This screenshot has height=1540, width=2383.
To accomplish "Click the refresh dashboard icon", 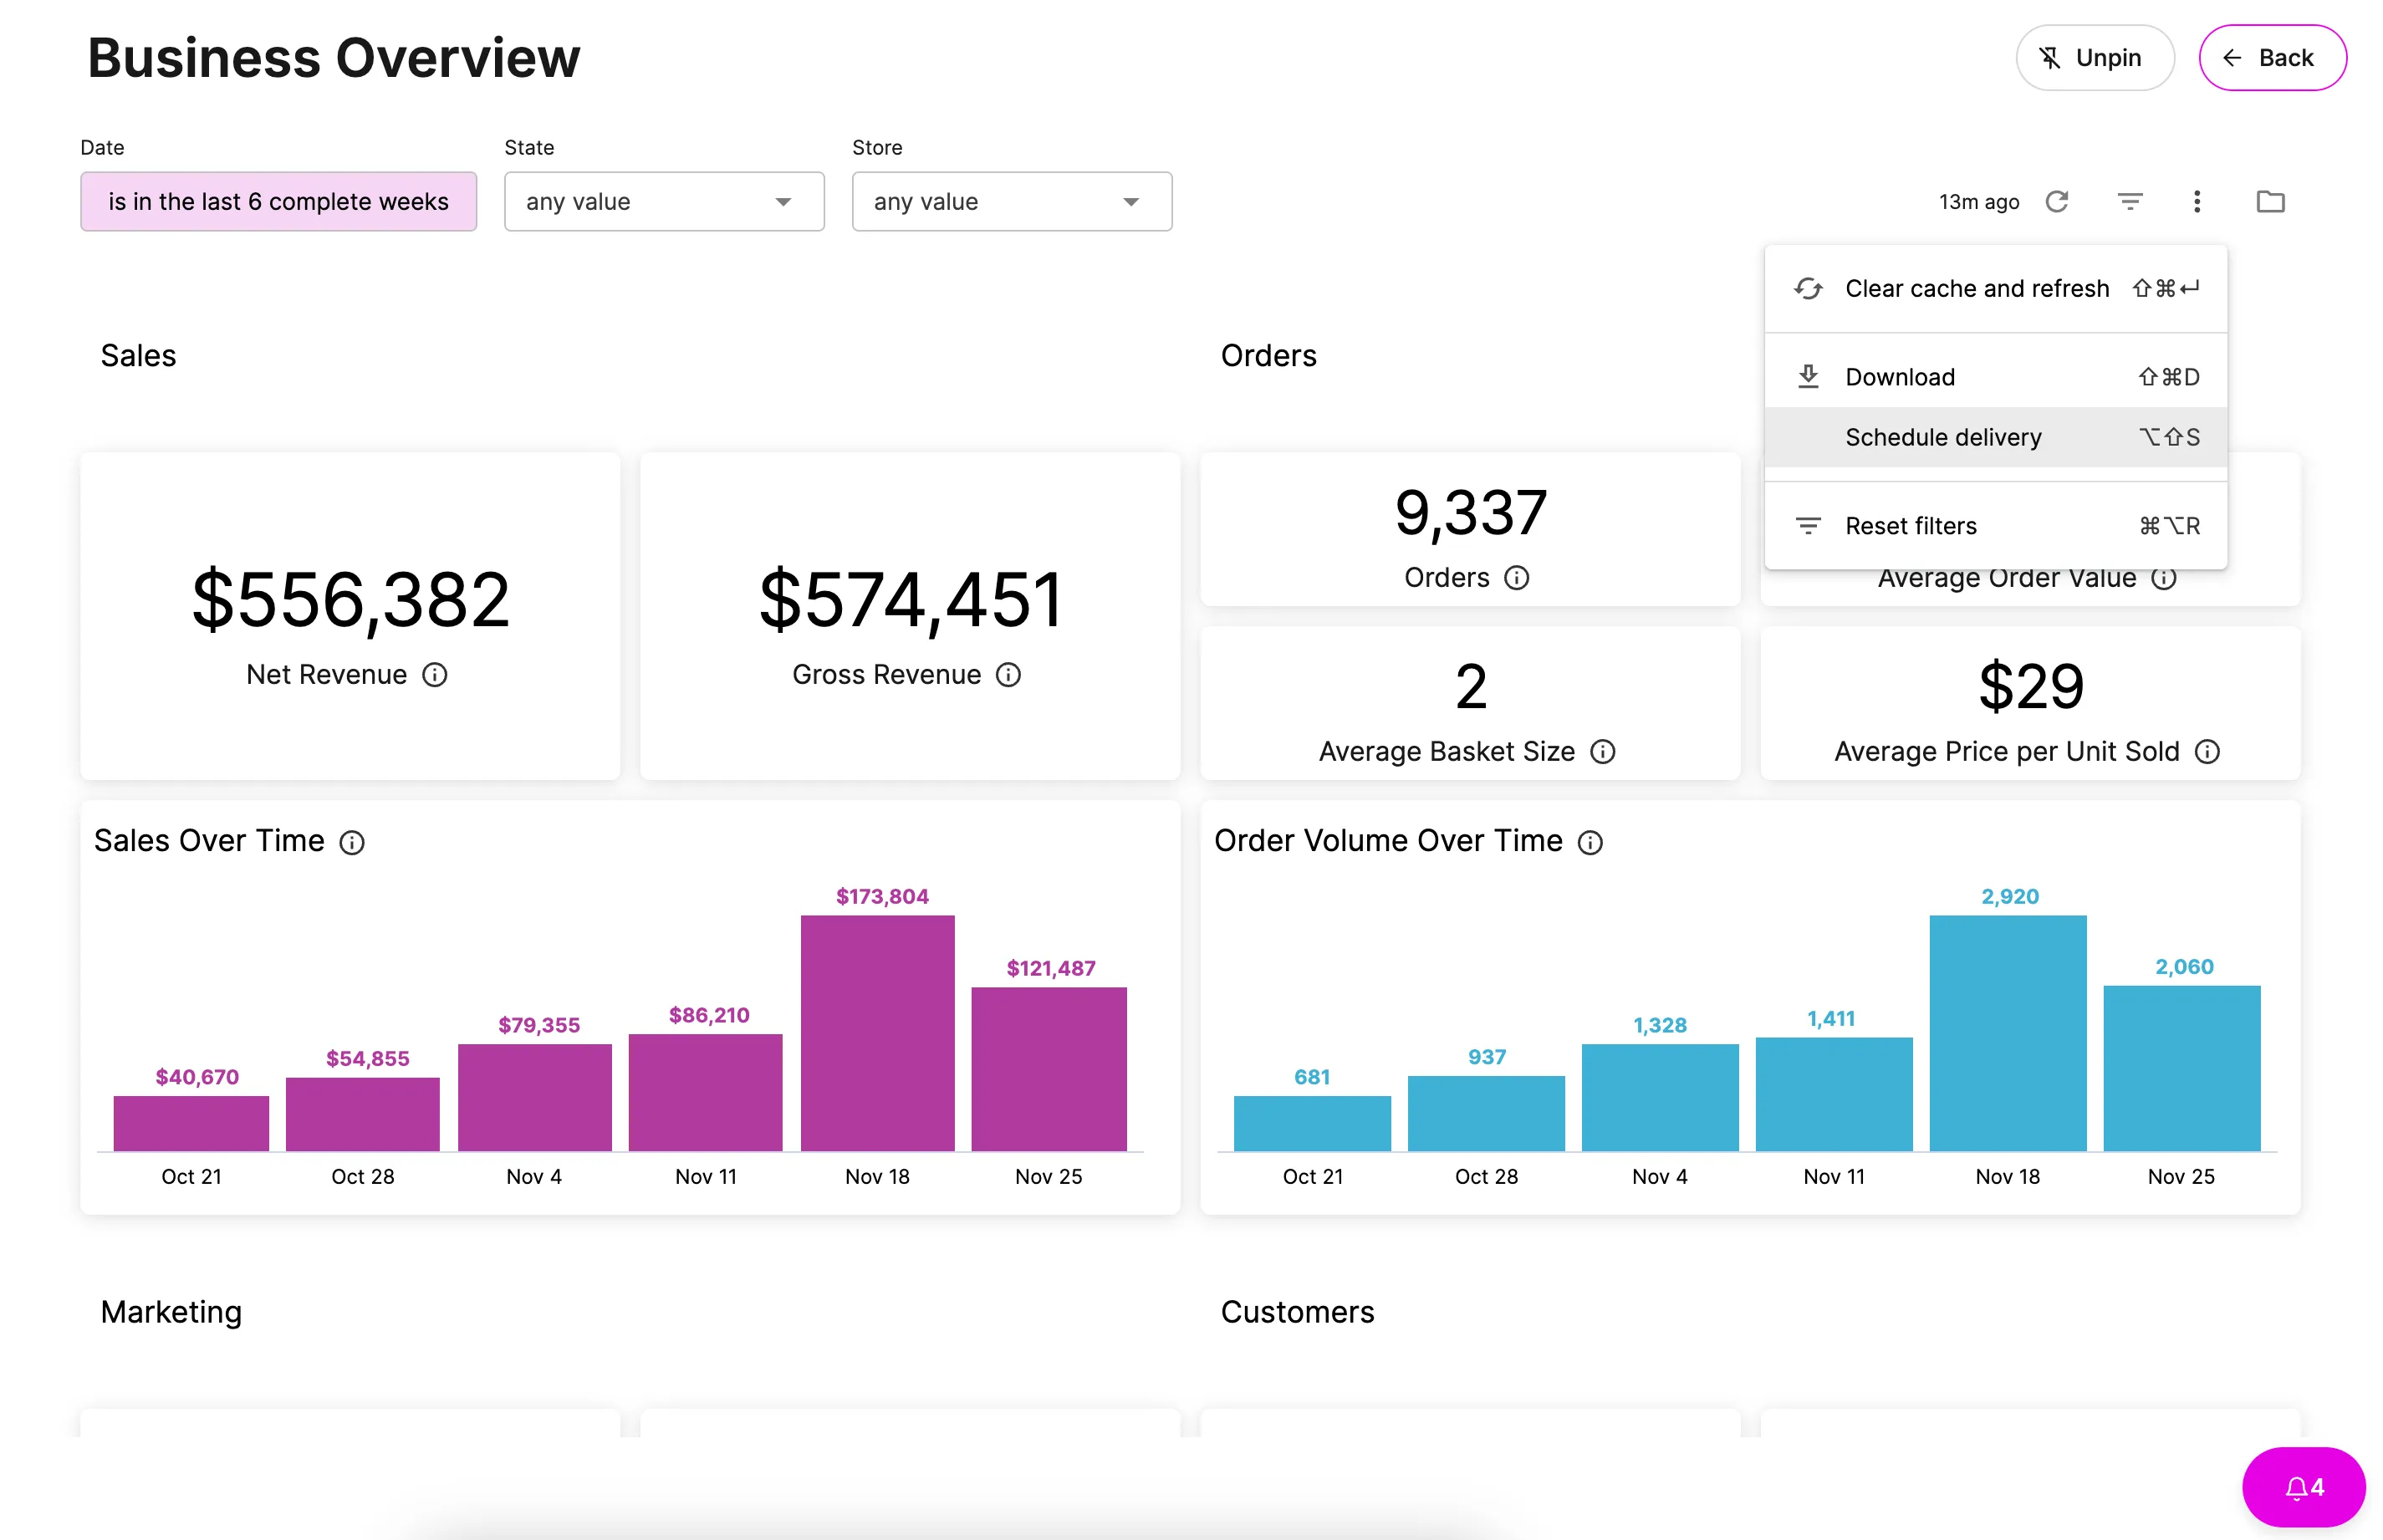I will click(x=2056, y=202).
